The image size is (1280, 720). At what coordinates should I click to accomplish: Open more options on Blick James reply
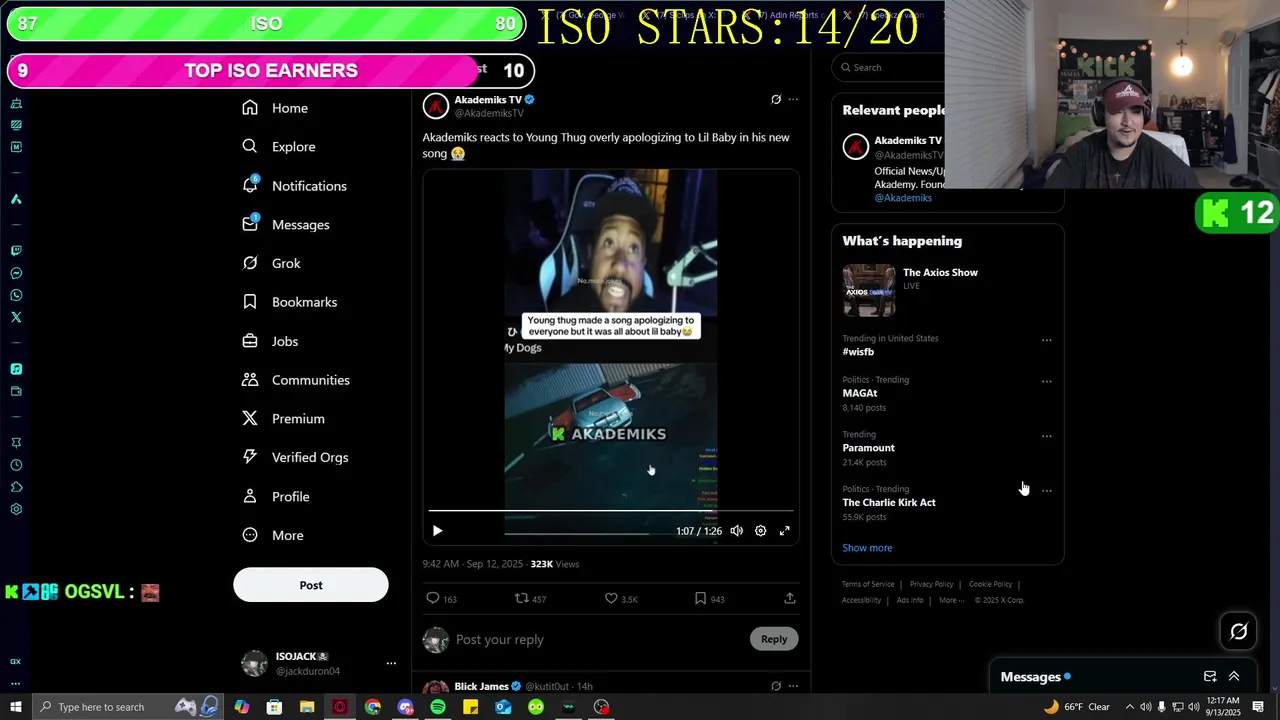coord(793,686)
